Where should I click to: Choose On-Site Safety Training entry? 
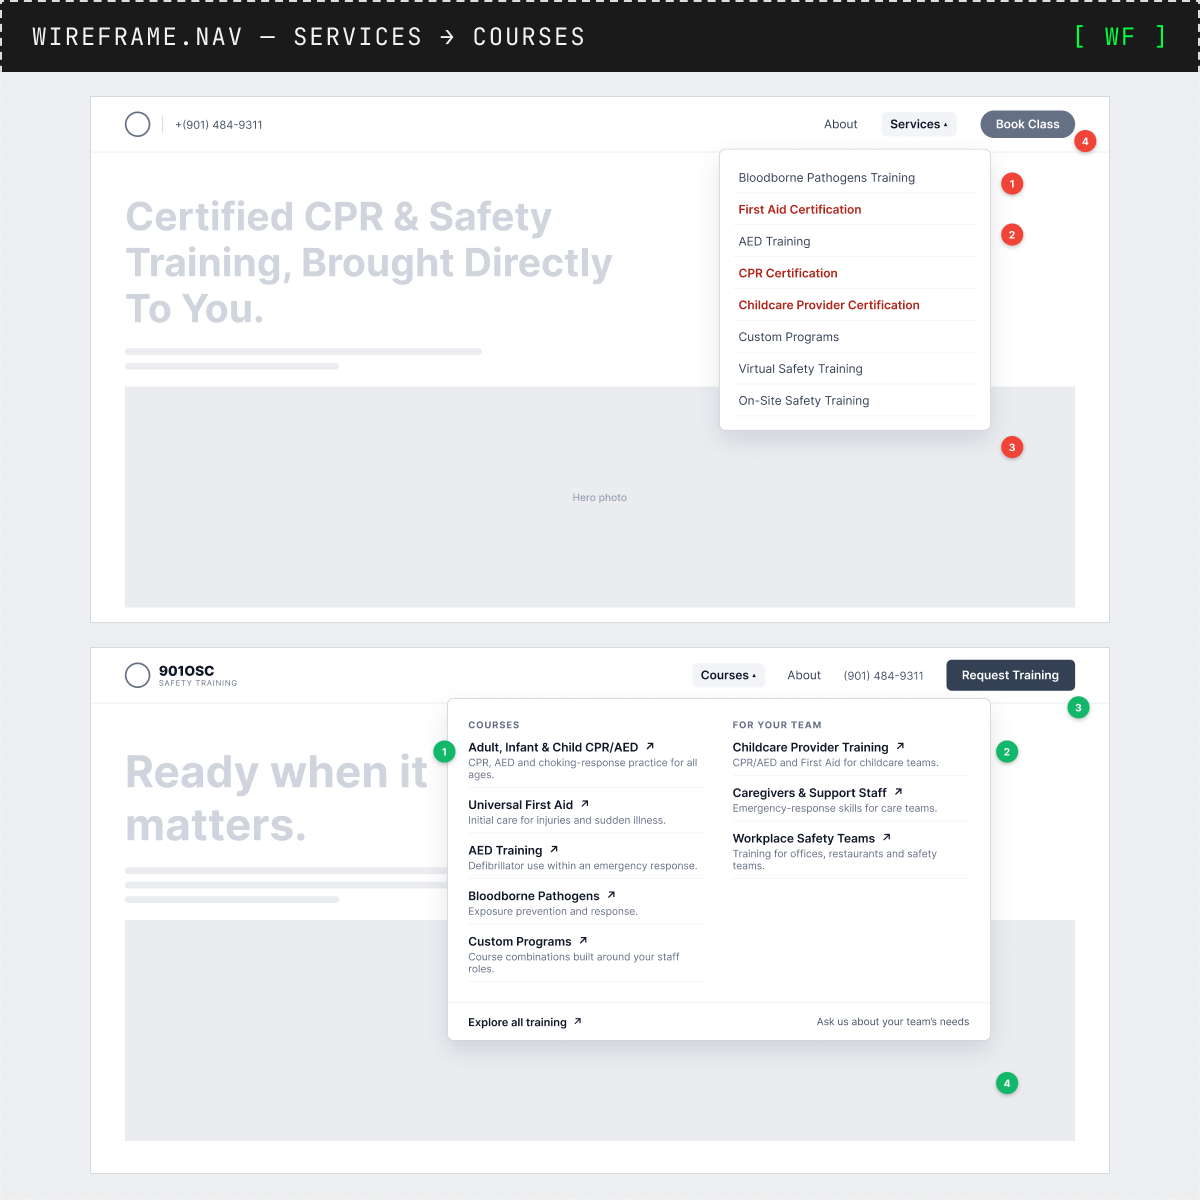[x=857, y=401]
